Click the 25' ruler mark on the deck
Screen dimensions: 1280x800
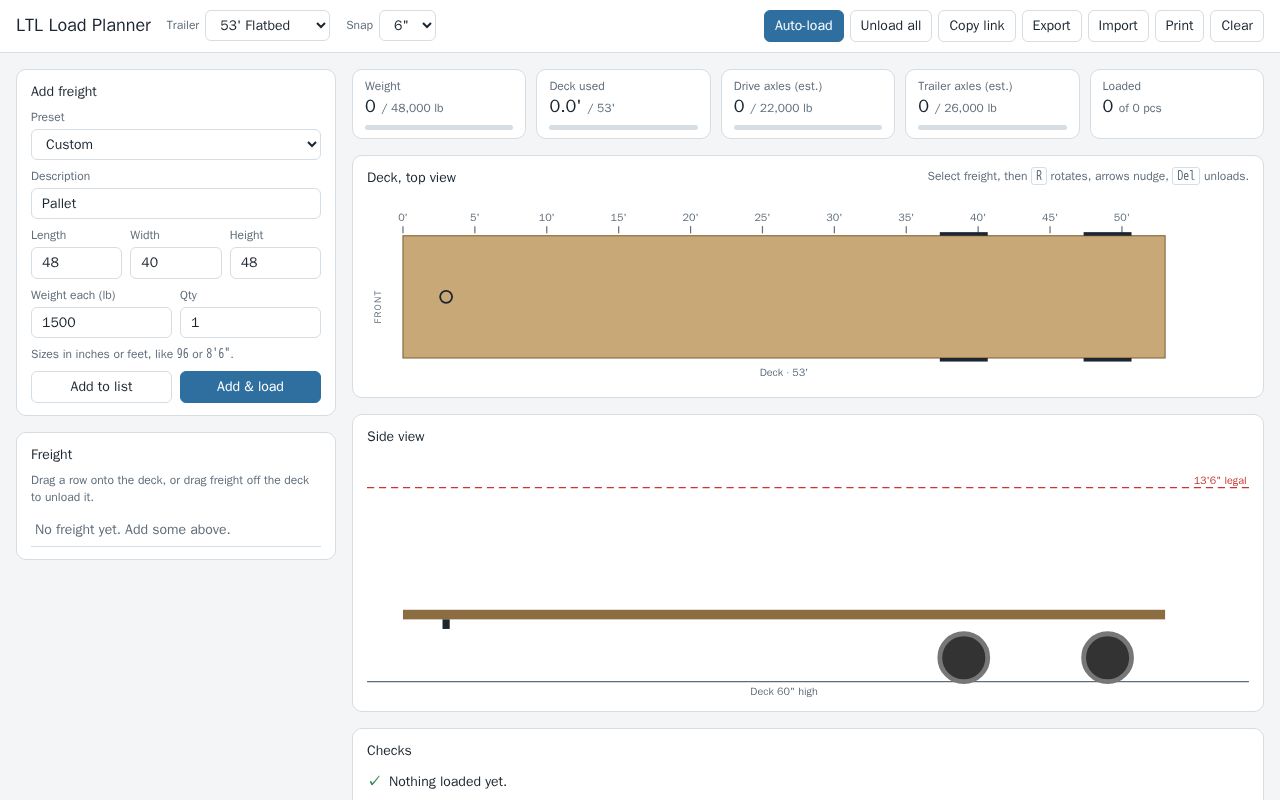[762, 218]
